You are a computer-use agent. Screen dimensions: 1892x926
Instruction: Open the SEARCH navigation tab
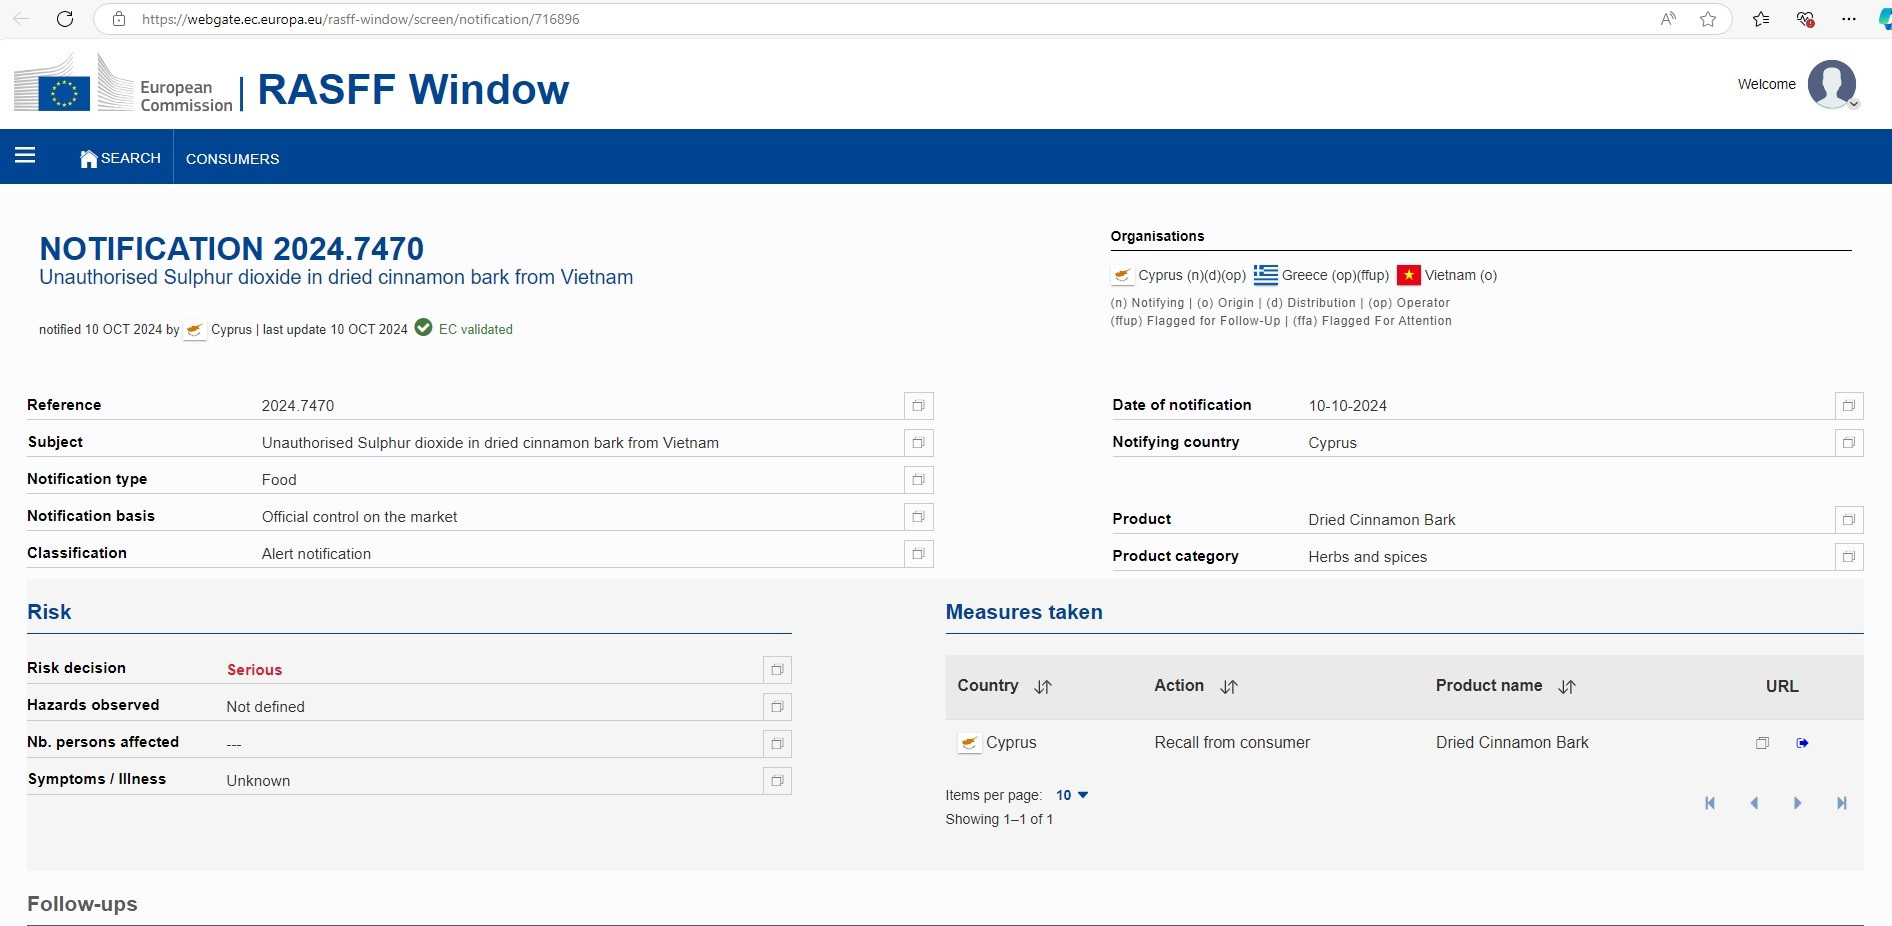[x=121, y=158]
